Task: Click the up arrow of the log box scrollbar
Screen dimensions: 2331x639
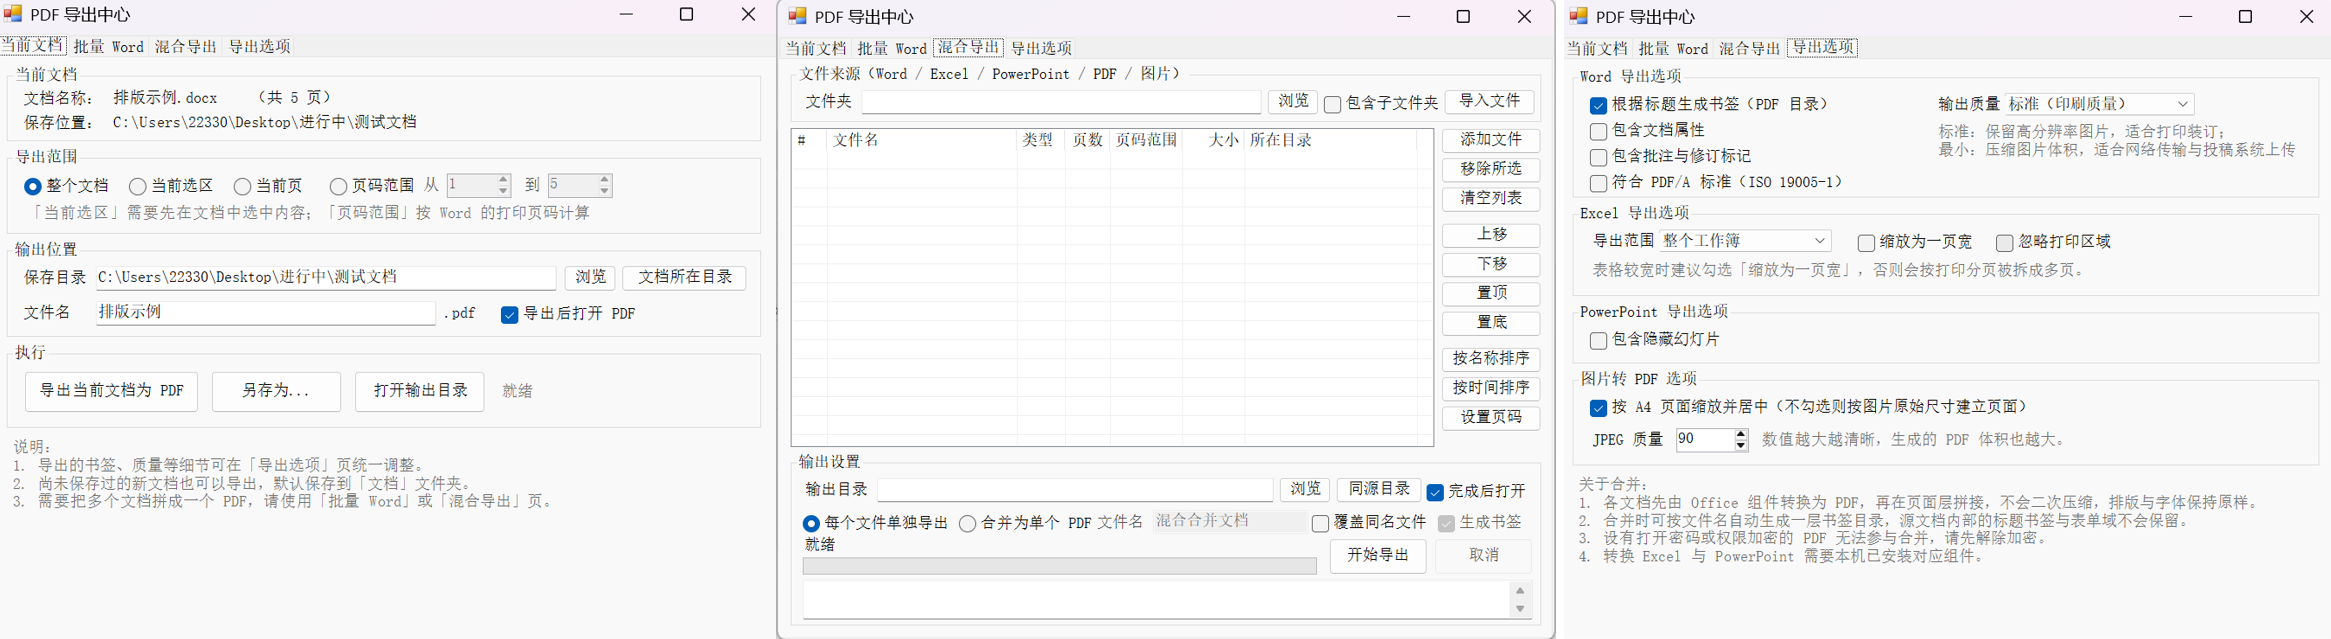Action: click(x=1520, y=591)
